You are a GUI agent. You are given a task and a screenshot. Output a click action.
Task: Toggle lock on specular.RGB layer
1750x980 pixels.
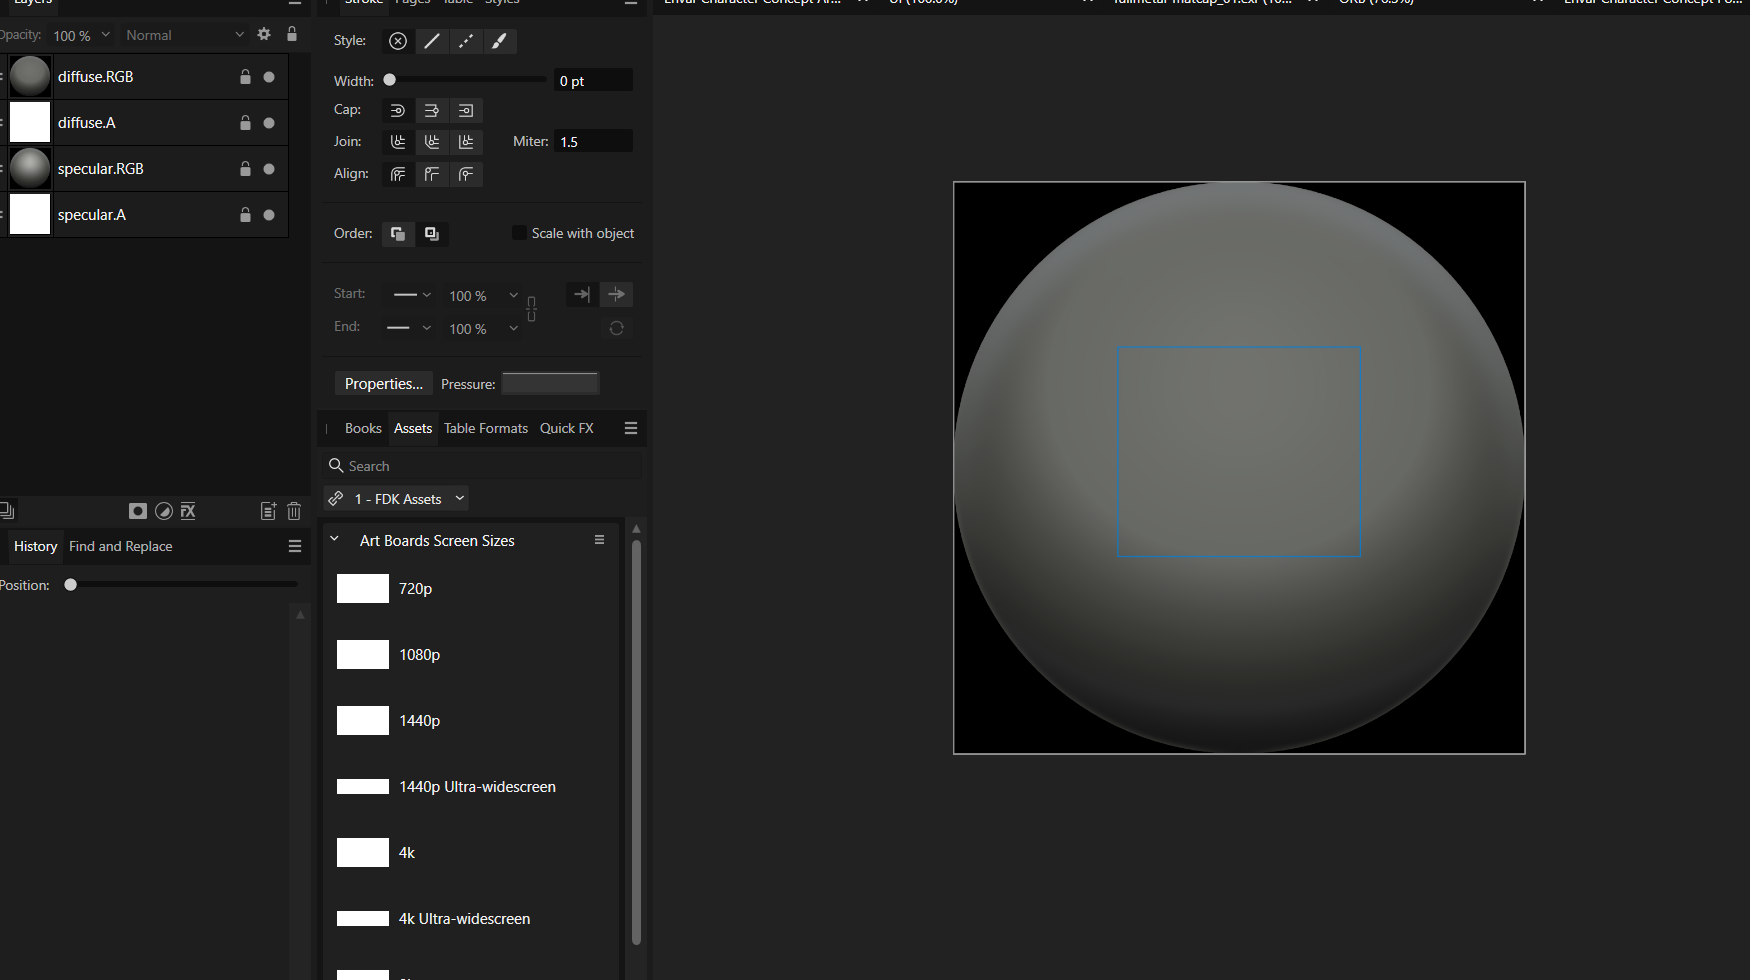click(x=245, y=169)
